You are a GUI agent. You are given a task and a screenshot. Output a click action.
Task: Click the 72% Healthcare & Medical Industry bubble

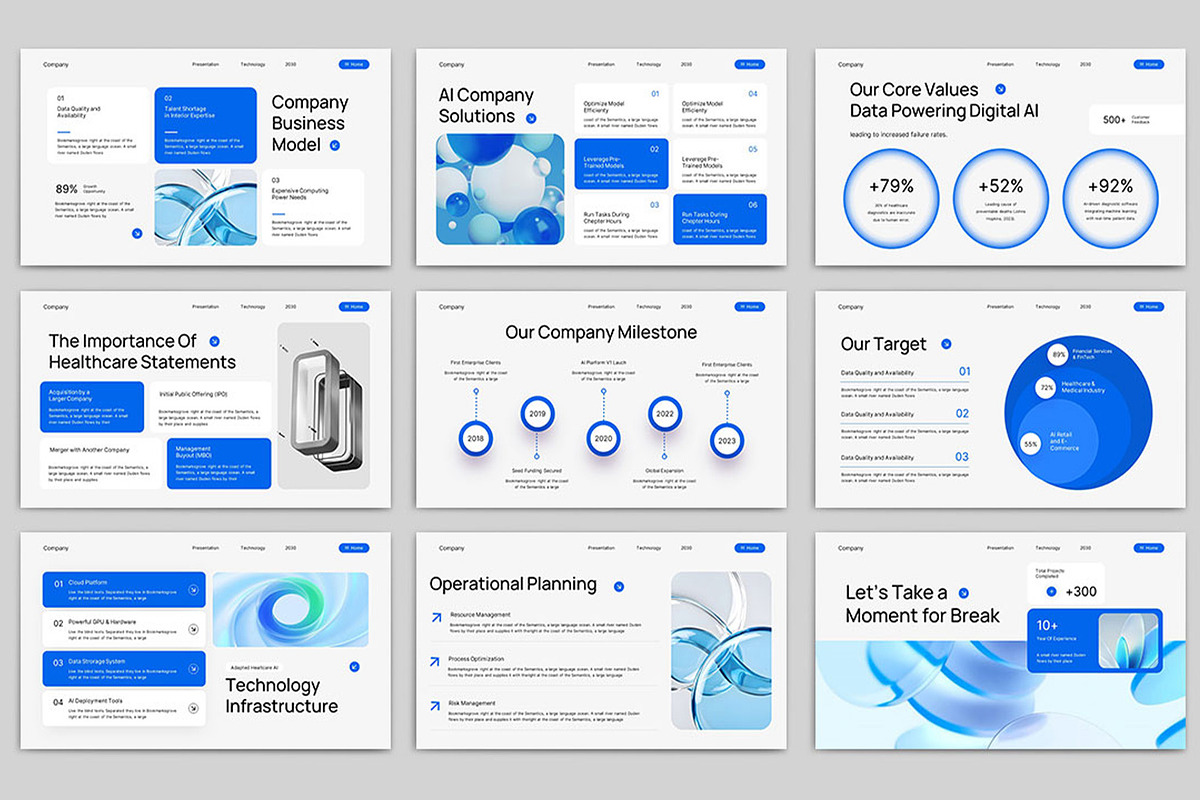(1047, 386)
